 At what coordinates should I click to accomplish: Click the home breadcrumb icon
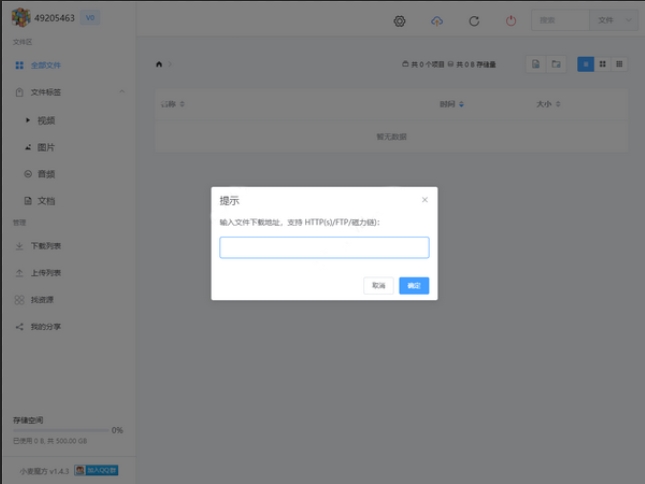click(159, 64)
